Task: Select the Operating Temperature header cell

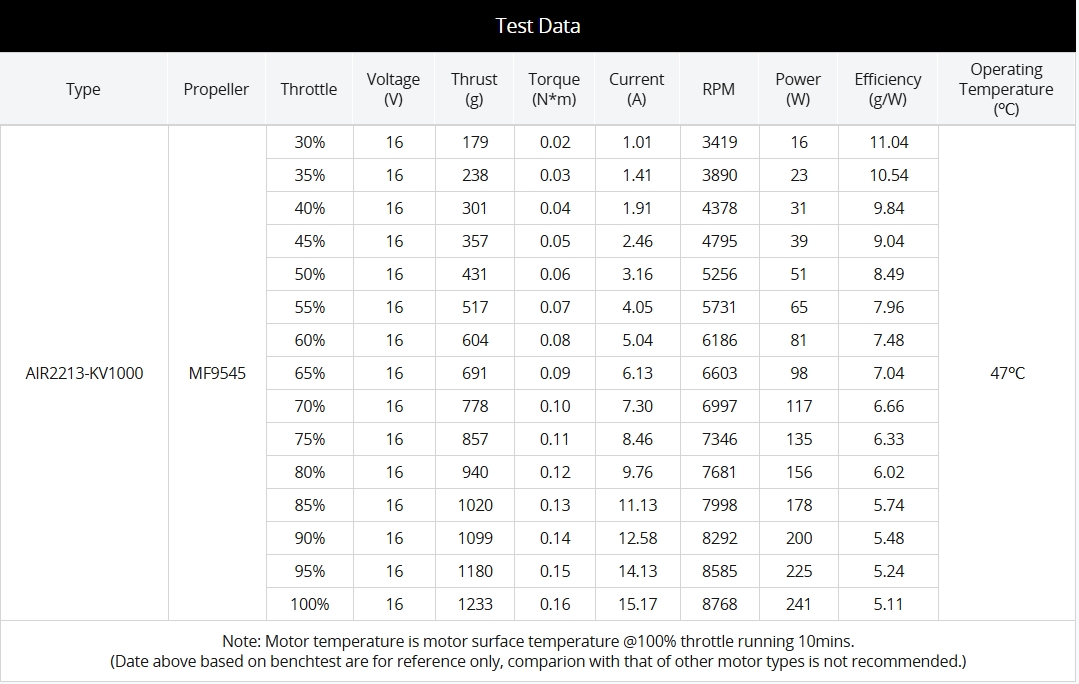Action: [x=1006, y=89]
